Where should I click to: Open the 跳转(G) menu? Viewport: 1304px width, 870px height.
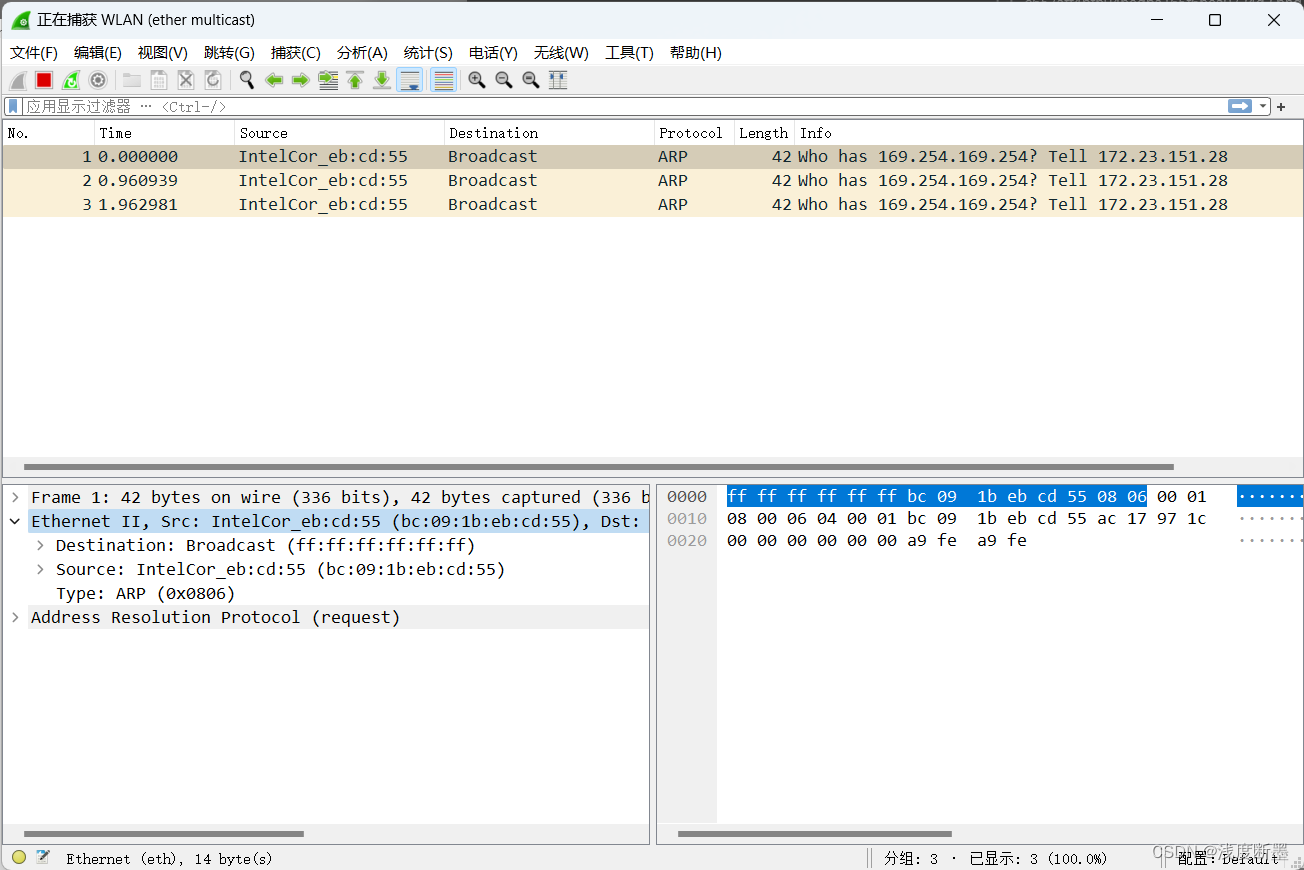(229, 53)
